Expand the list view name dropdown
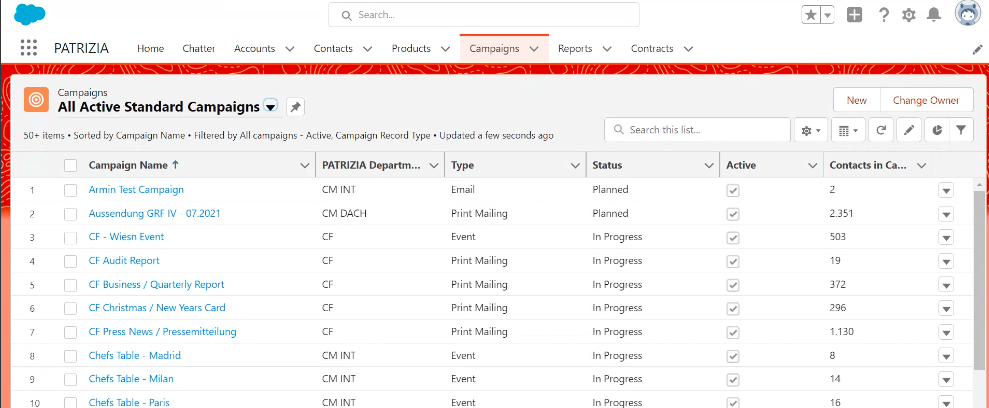Screen dimensions: 989x408 pyautogui.click(x=270, y=107)
